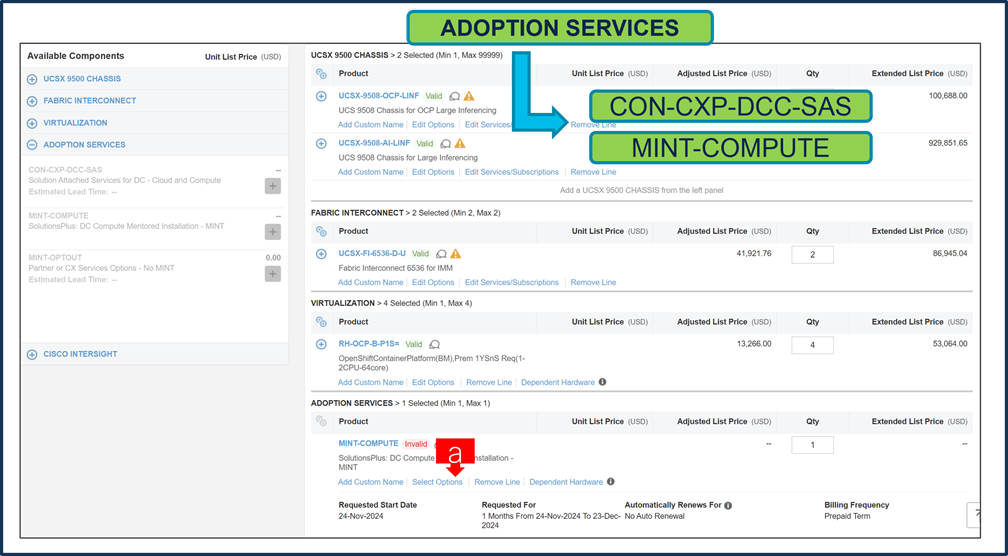The width and height of the screenshot is (1008, 556).
Task: Click Adoption Services table header group icon
Action: click(x=321, y=422)
